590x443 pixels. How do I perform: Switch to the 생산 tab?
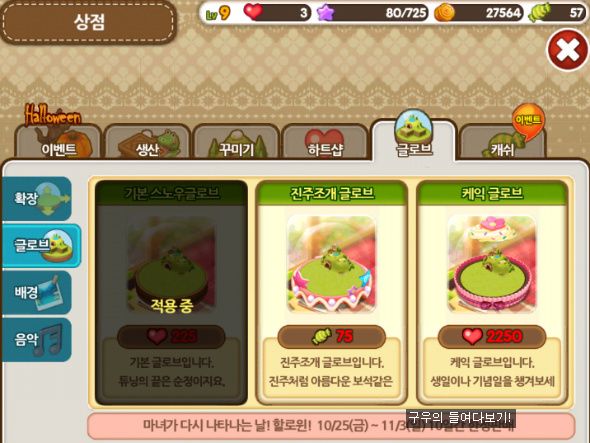click(x=147, y=141)
